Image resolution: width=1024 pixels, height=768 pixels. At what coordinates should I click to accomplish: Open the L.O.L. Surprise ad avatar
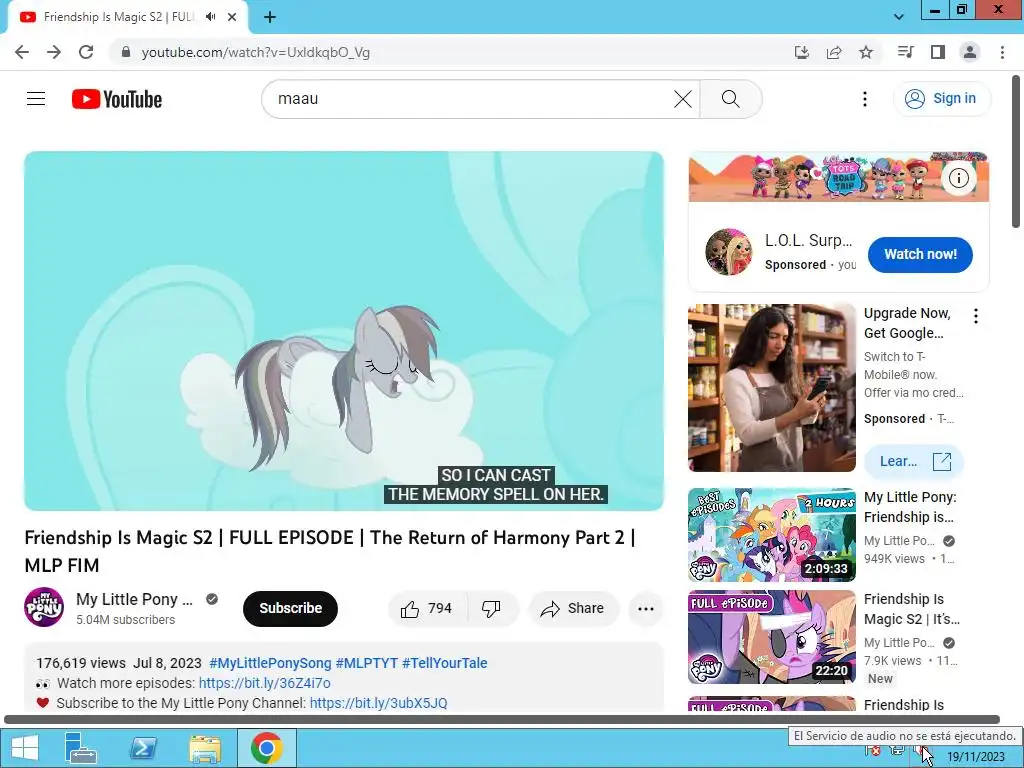tap(729, 252)
